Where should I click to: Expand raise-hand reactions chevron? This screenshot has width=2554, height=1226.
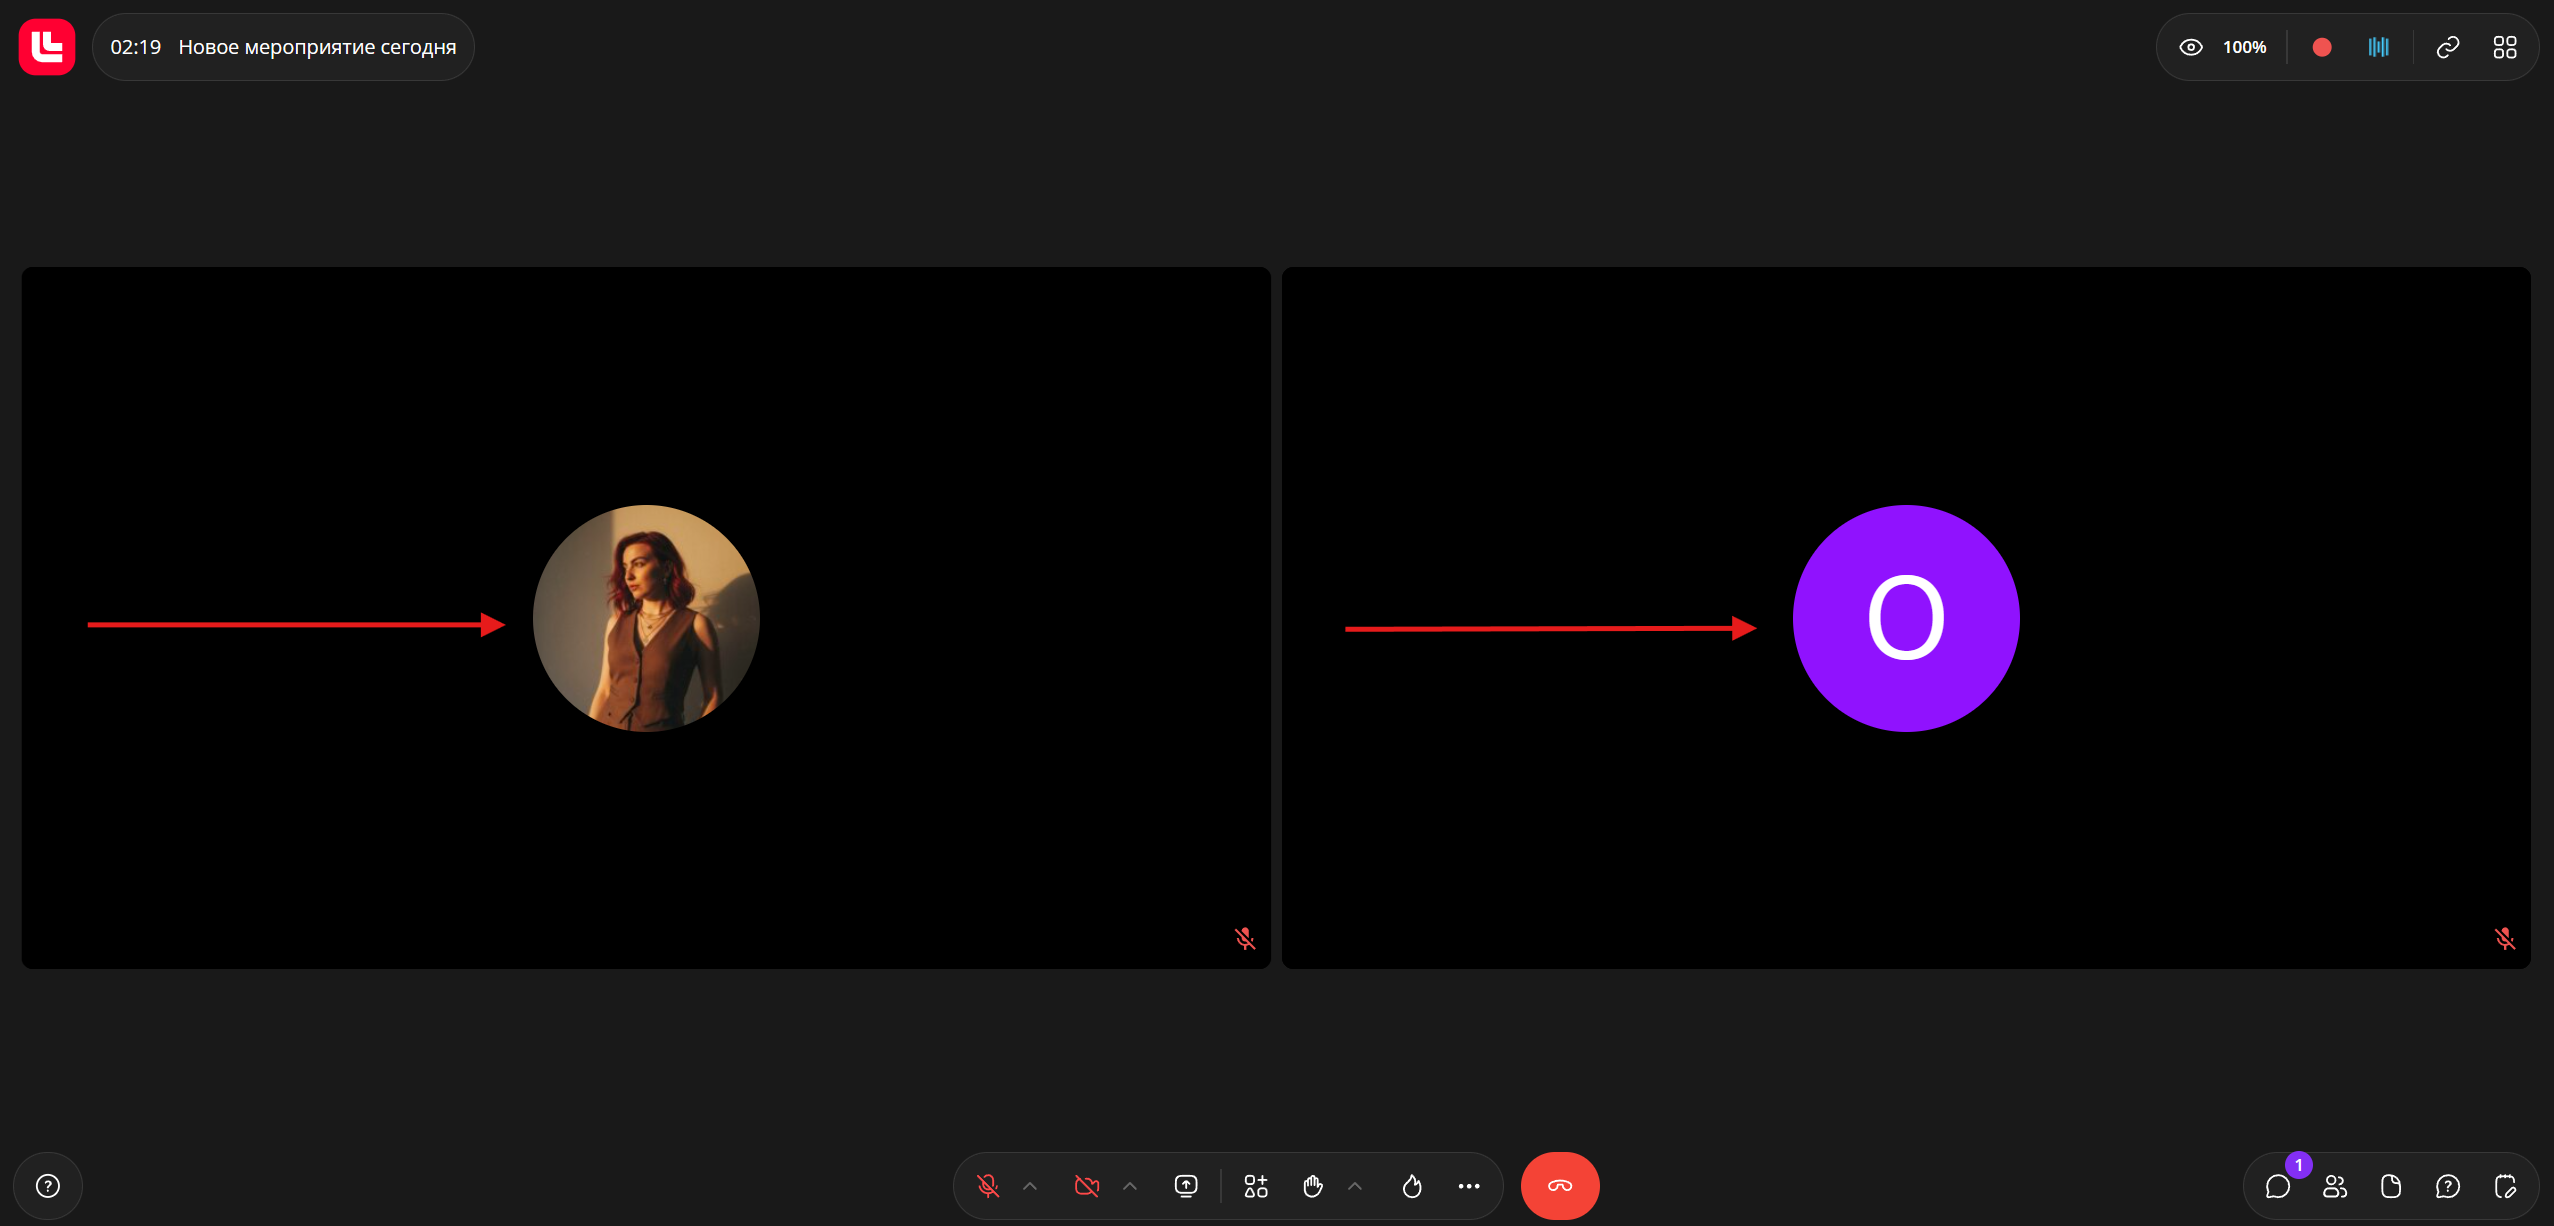tap(1355, 1186)
